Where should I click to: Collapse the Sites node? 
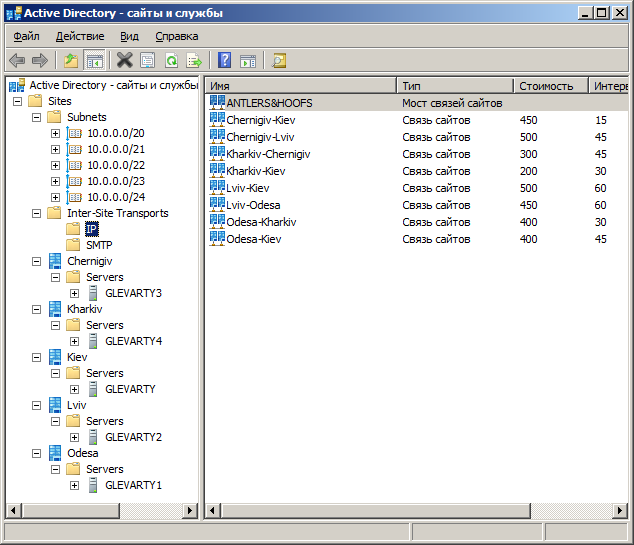[x=17, y=101]
